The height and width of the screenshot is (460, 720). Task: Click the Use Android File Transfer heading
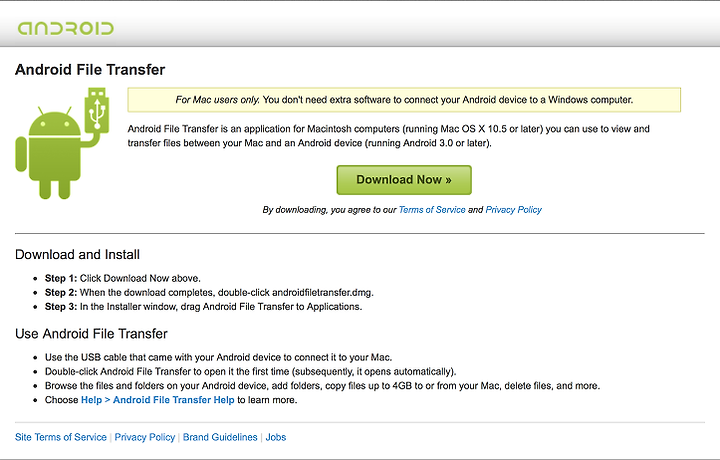click(x=91, y=334)
